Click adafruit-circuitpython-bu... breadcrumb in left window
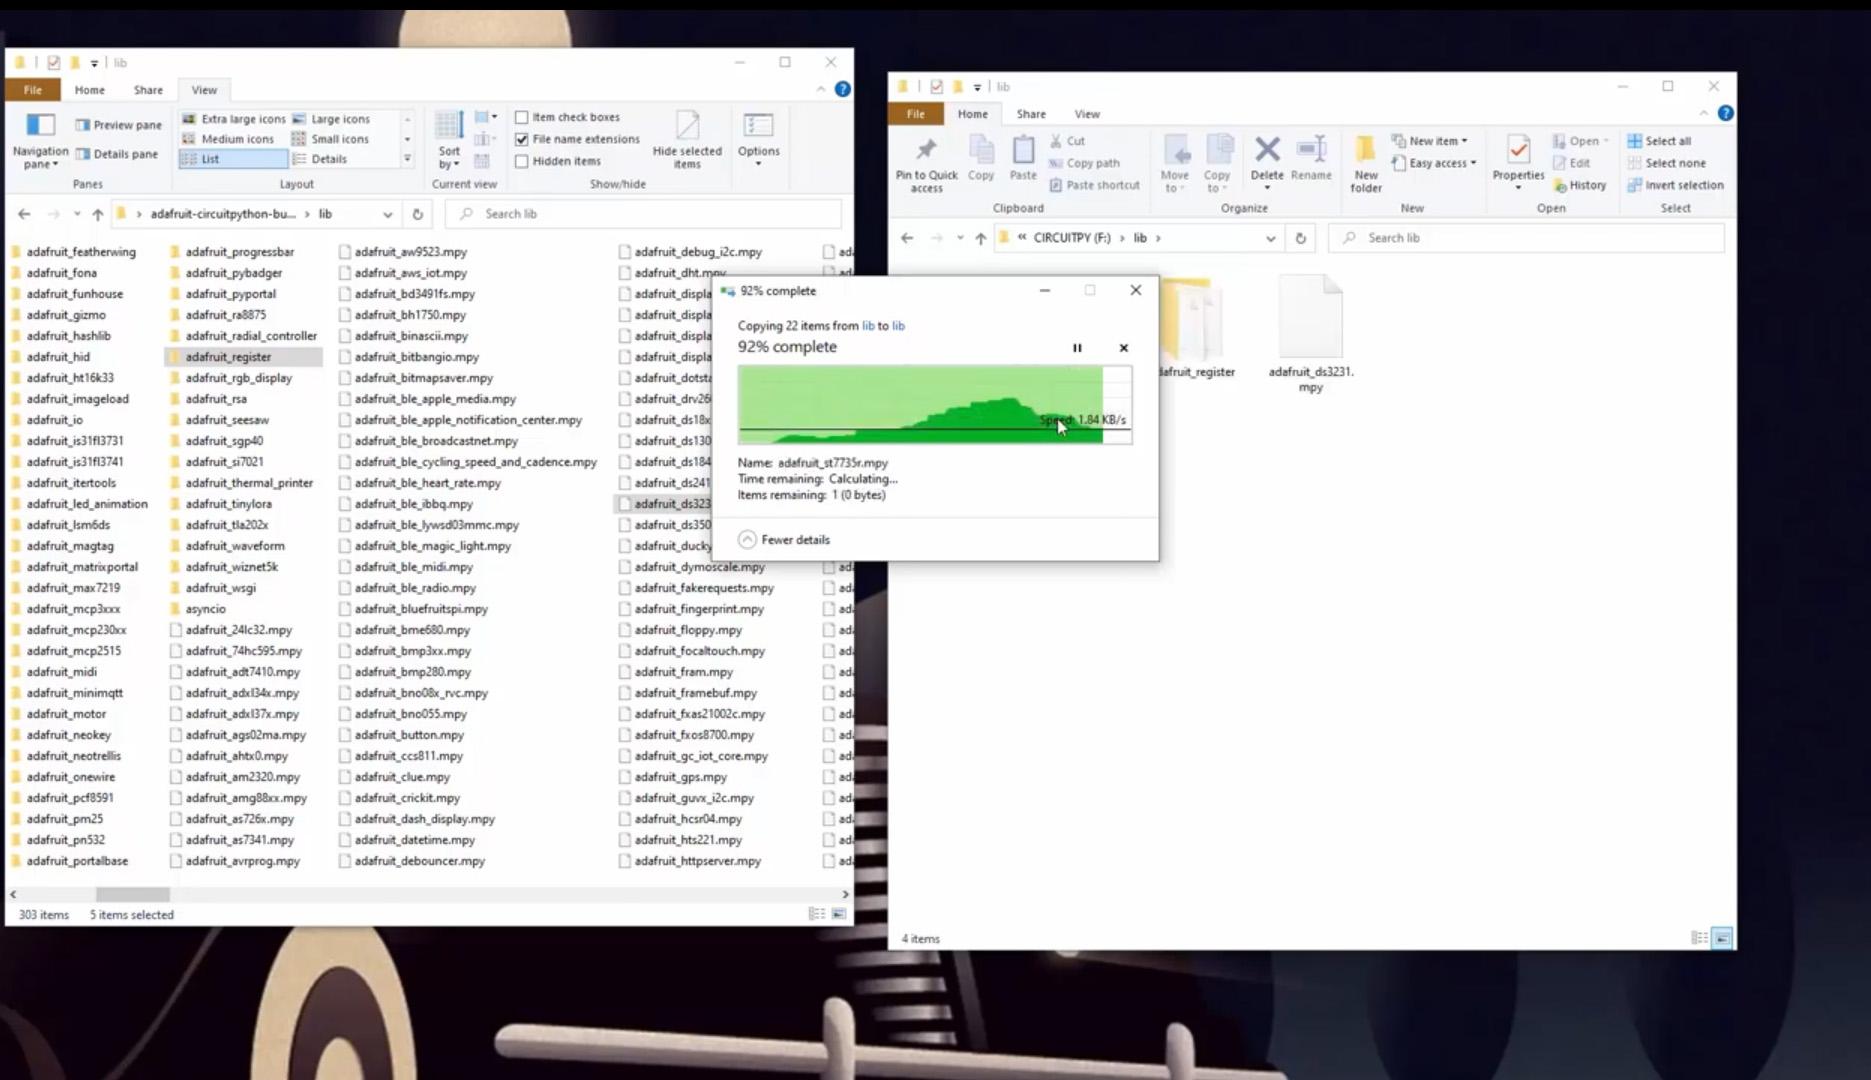 point(223,214)
